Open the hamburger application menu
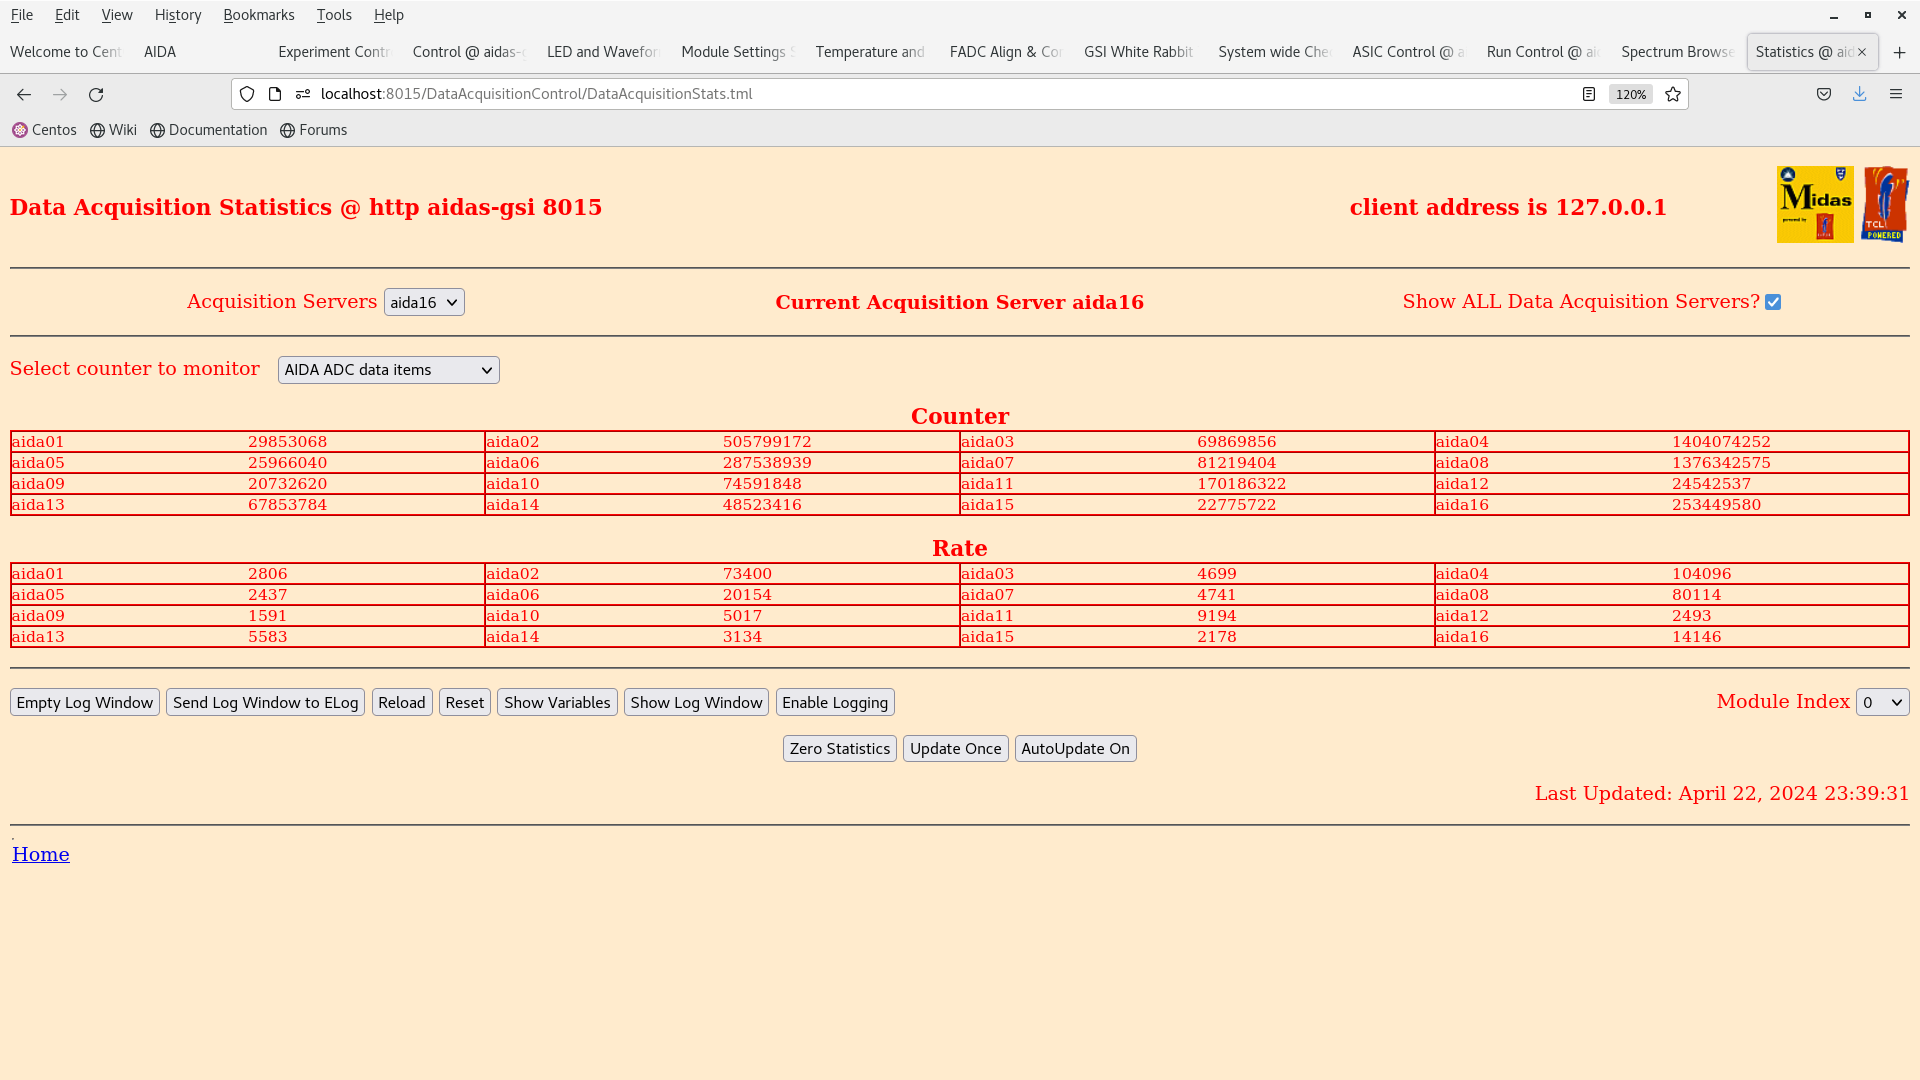This screenshot has height=1080, width=1920. point(1895,94)
